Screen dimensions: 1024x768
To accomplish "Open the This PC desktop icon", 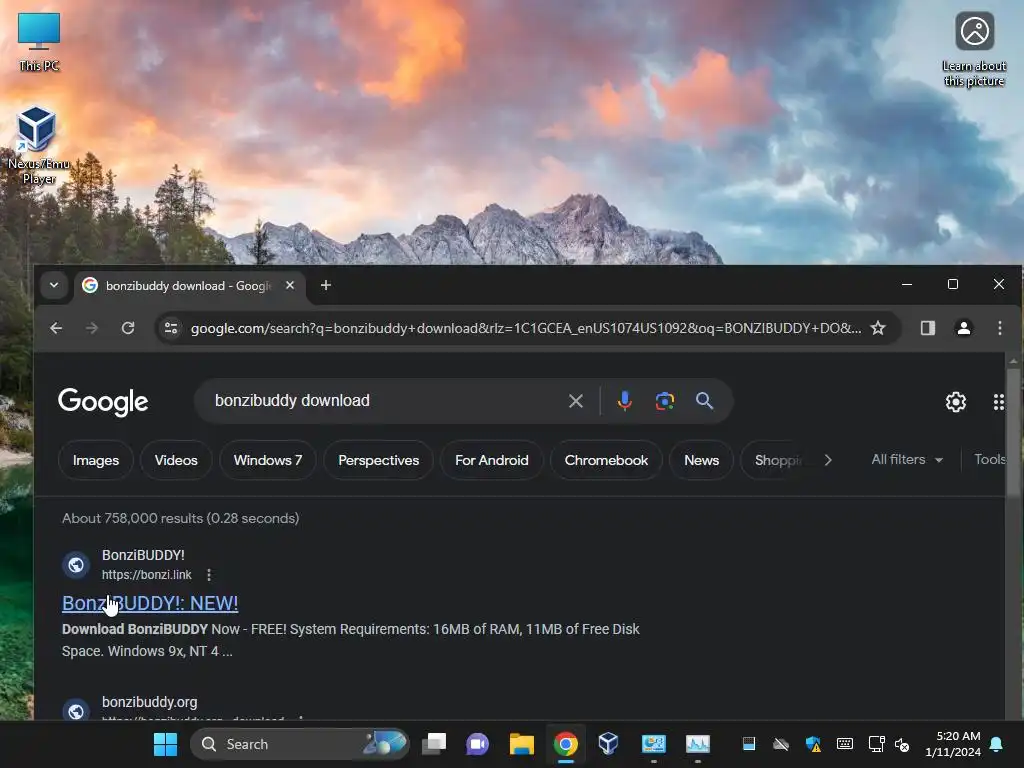I will [x=39, y=41].
